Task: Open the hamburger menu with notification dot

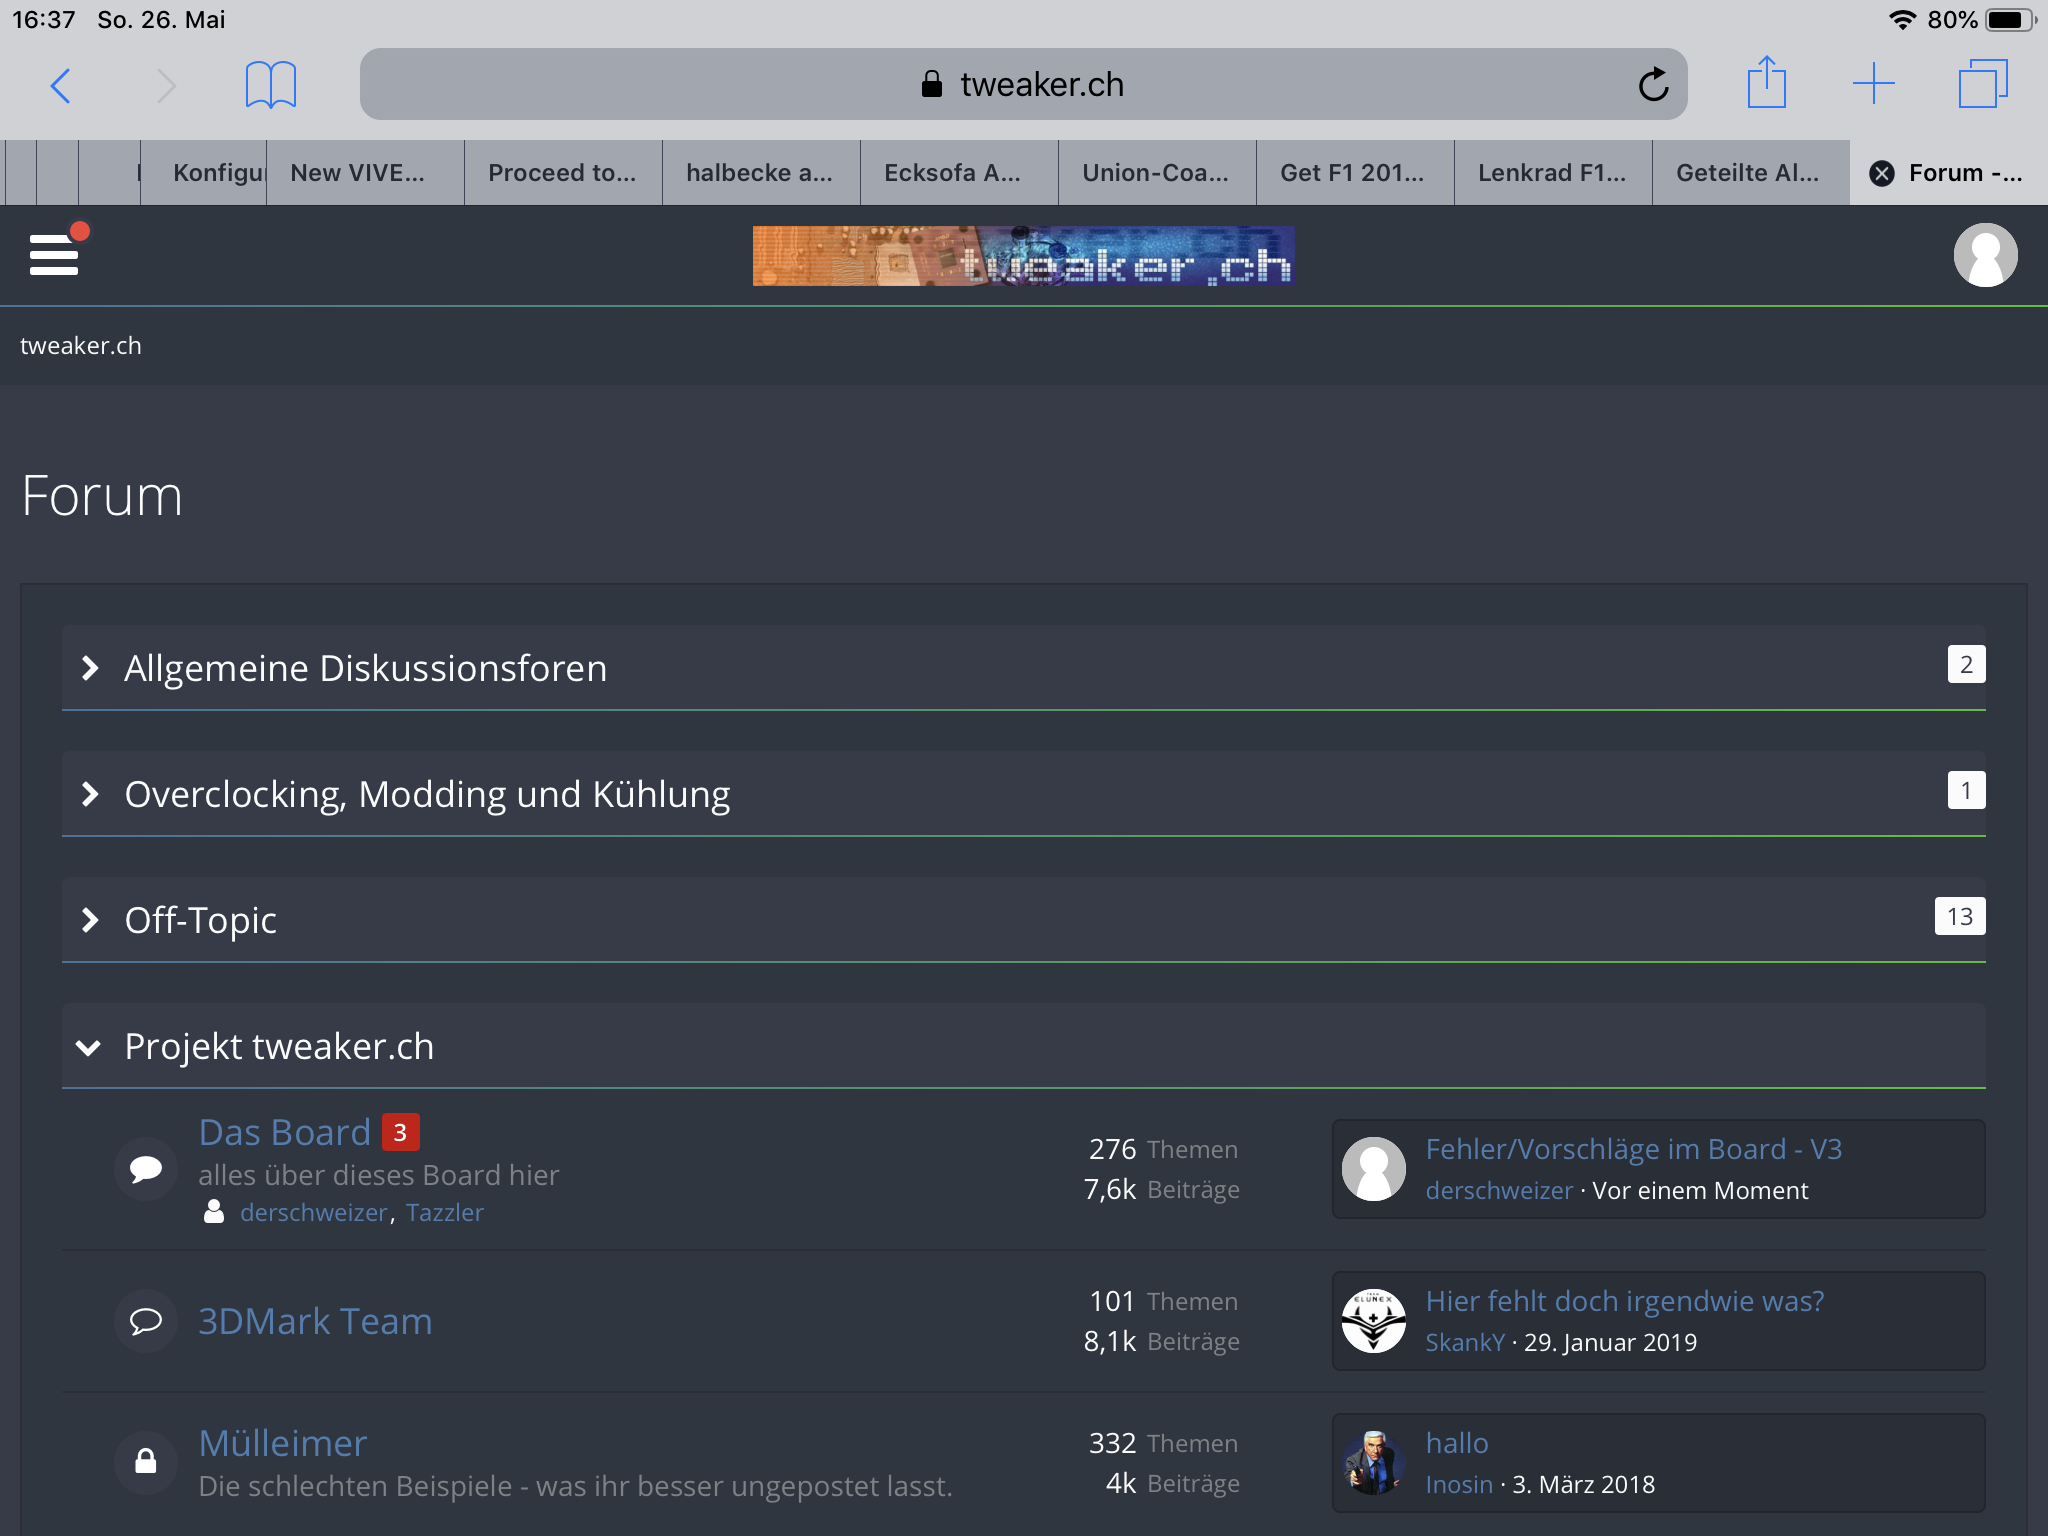Action: pyautogui.click(x=54, y=254)
